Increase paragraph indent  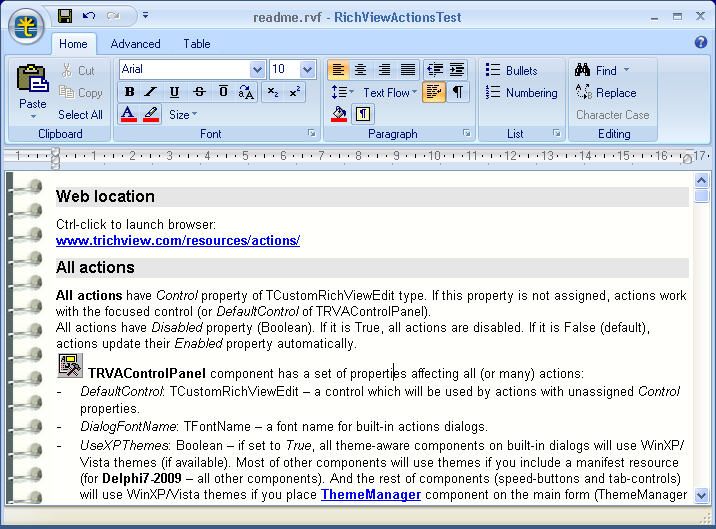click(x=457, y=70)
